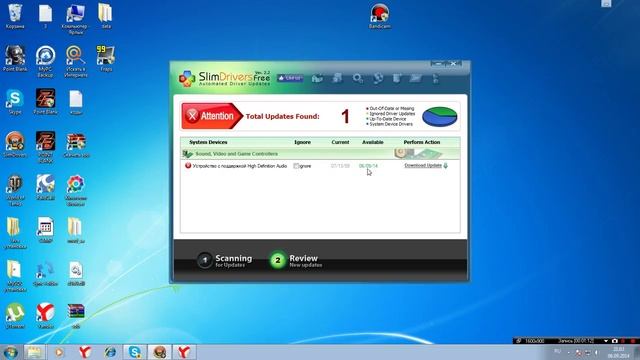Switch to Skype taskbar button
Image resolution: width=640 pixels, height=360 pixels.
(135, 352)
